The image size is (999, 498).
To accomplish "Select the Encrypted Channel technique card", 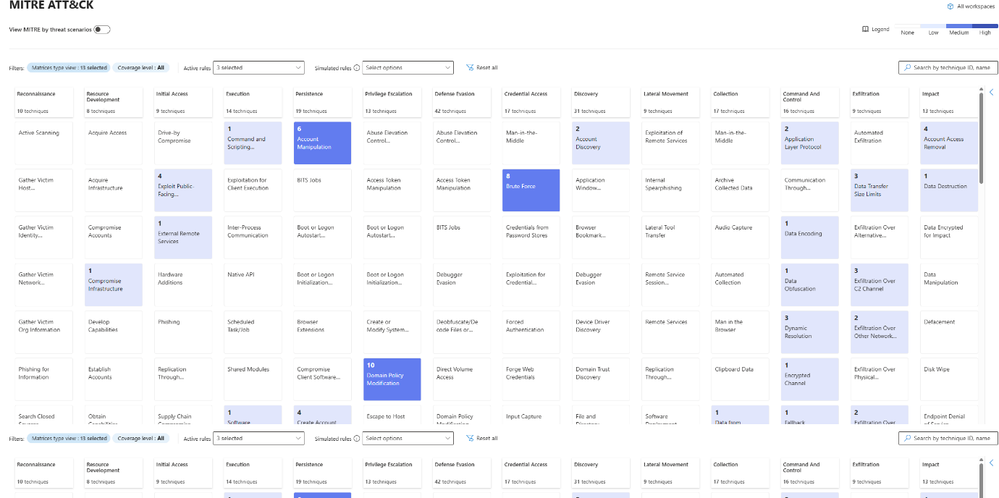I will point(810,380).
